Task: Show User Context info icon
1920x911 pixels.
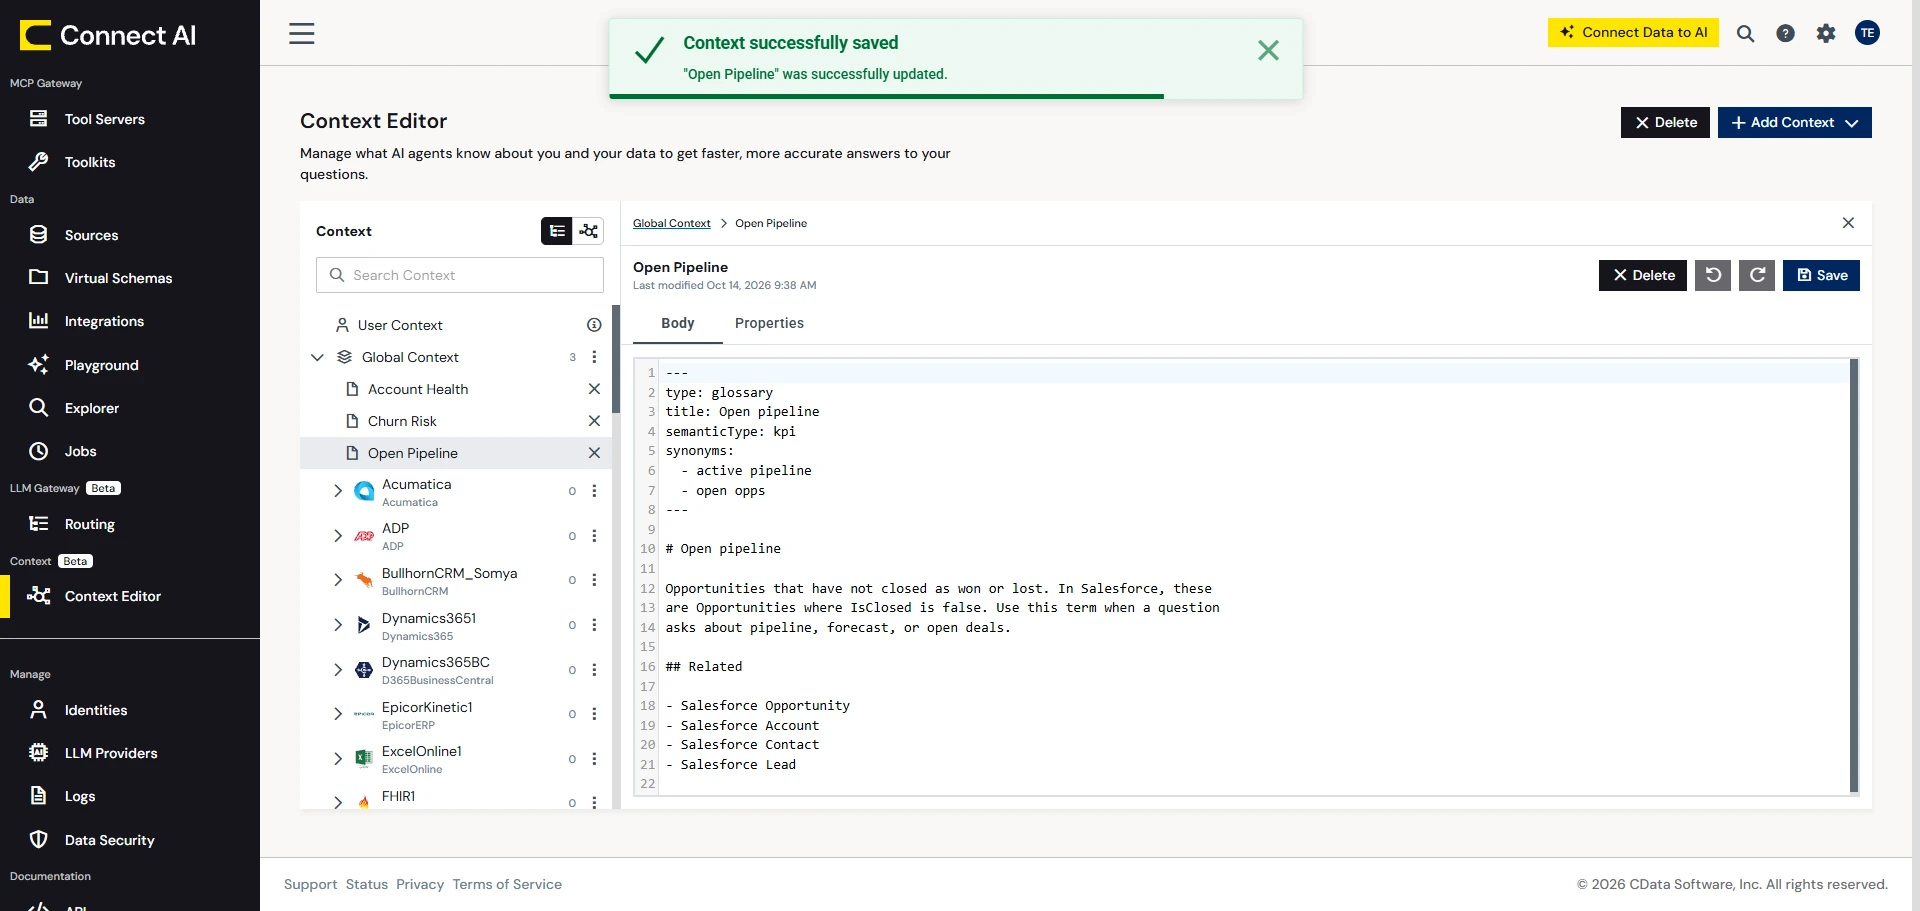Action: click(x=594, y=325)
